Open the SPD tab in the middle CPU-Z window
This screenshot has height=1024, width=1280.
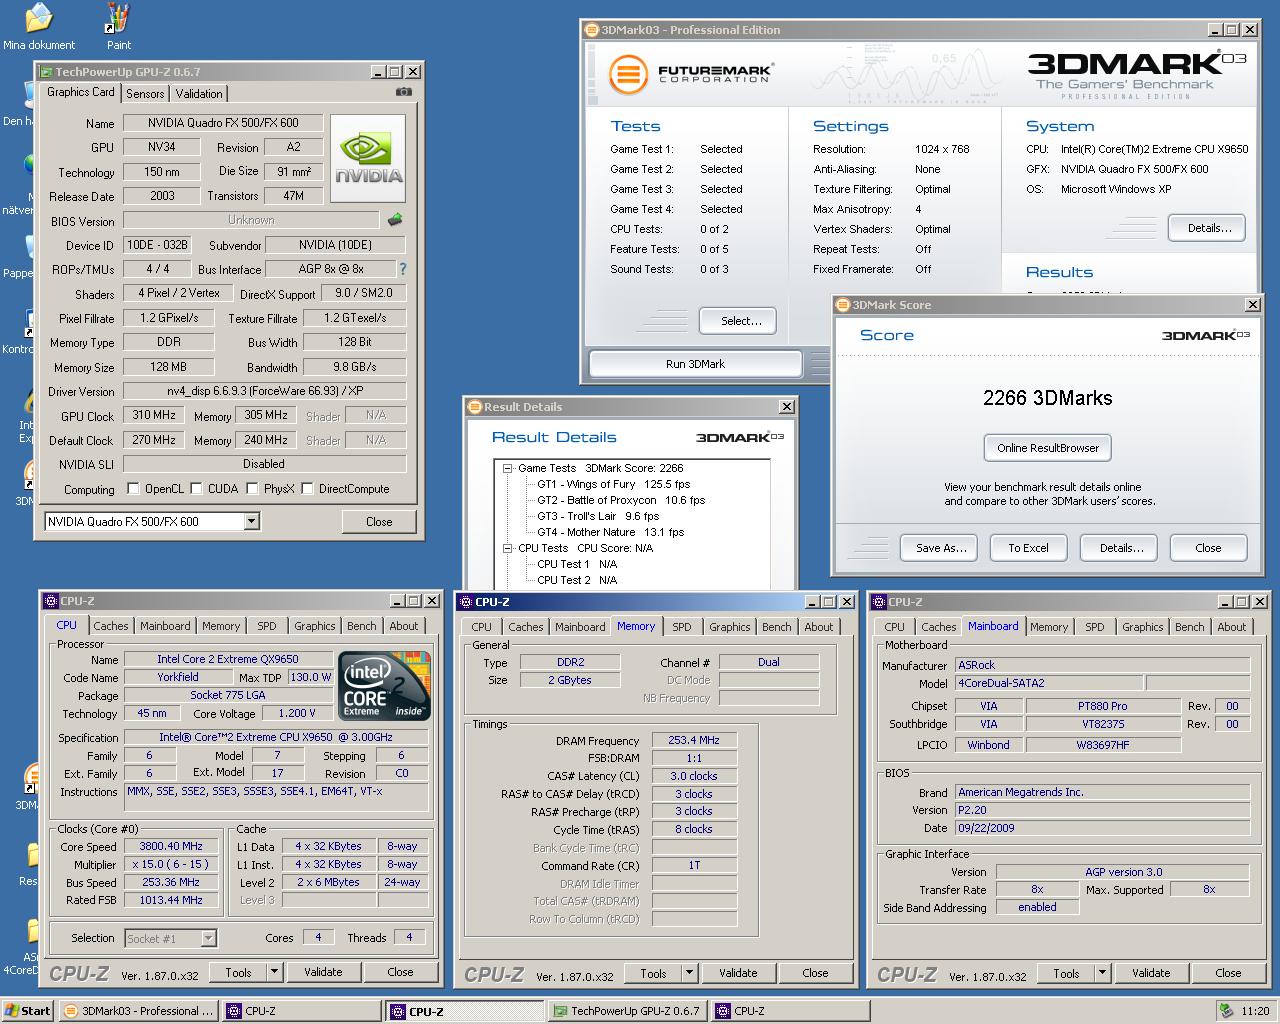(x=682, y=627)
